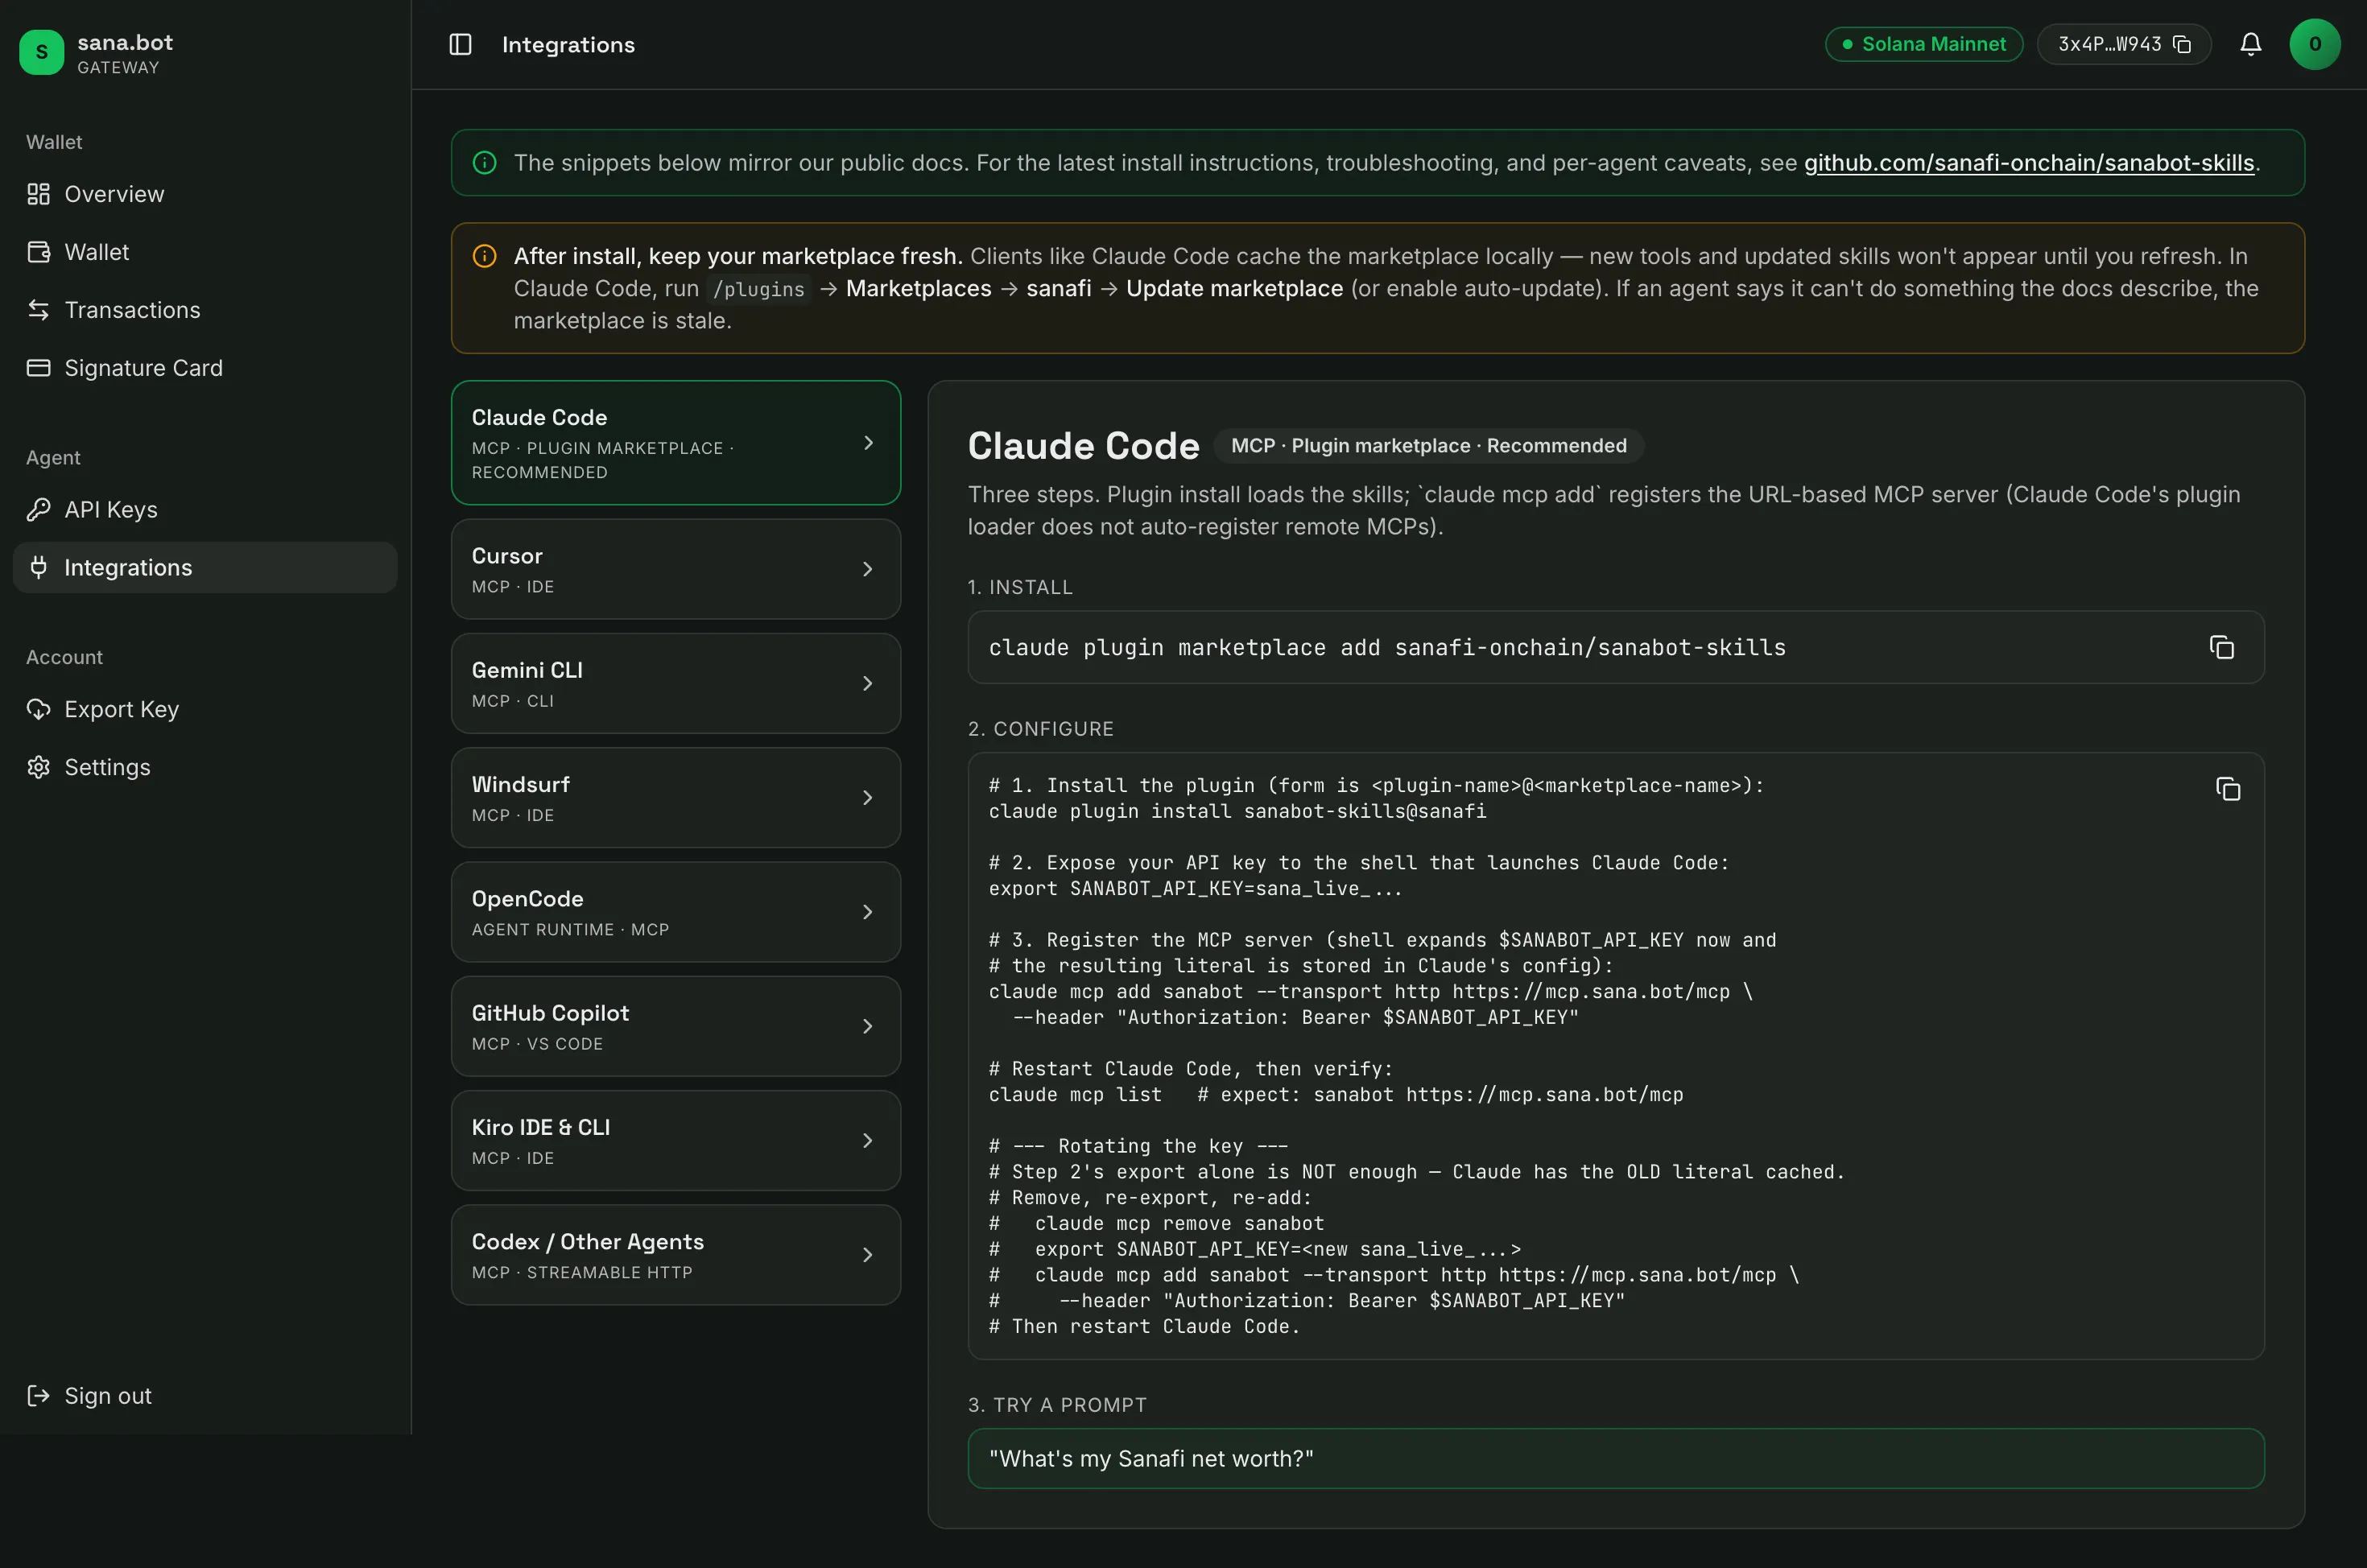Sign out of the gateway
The height and width of the screenshot is (1568, 2367).
205,1396
